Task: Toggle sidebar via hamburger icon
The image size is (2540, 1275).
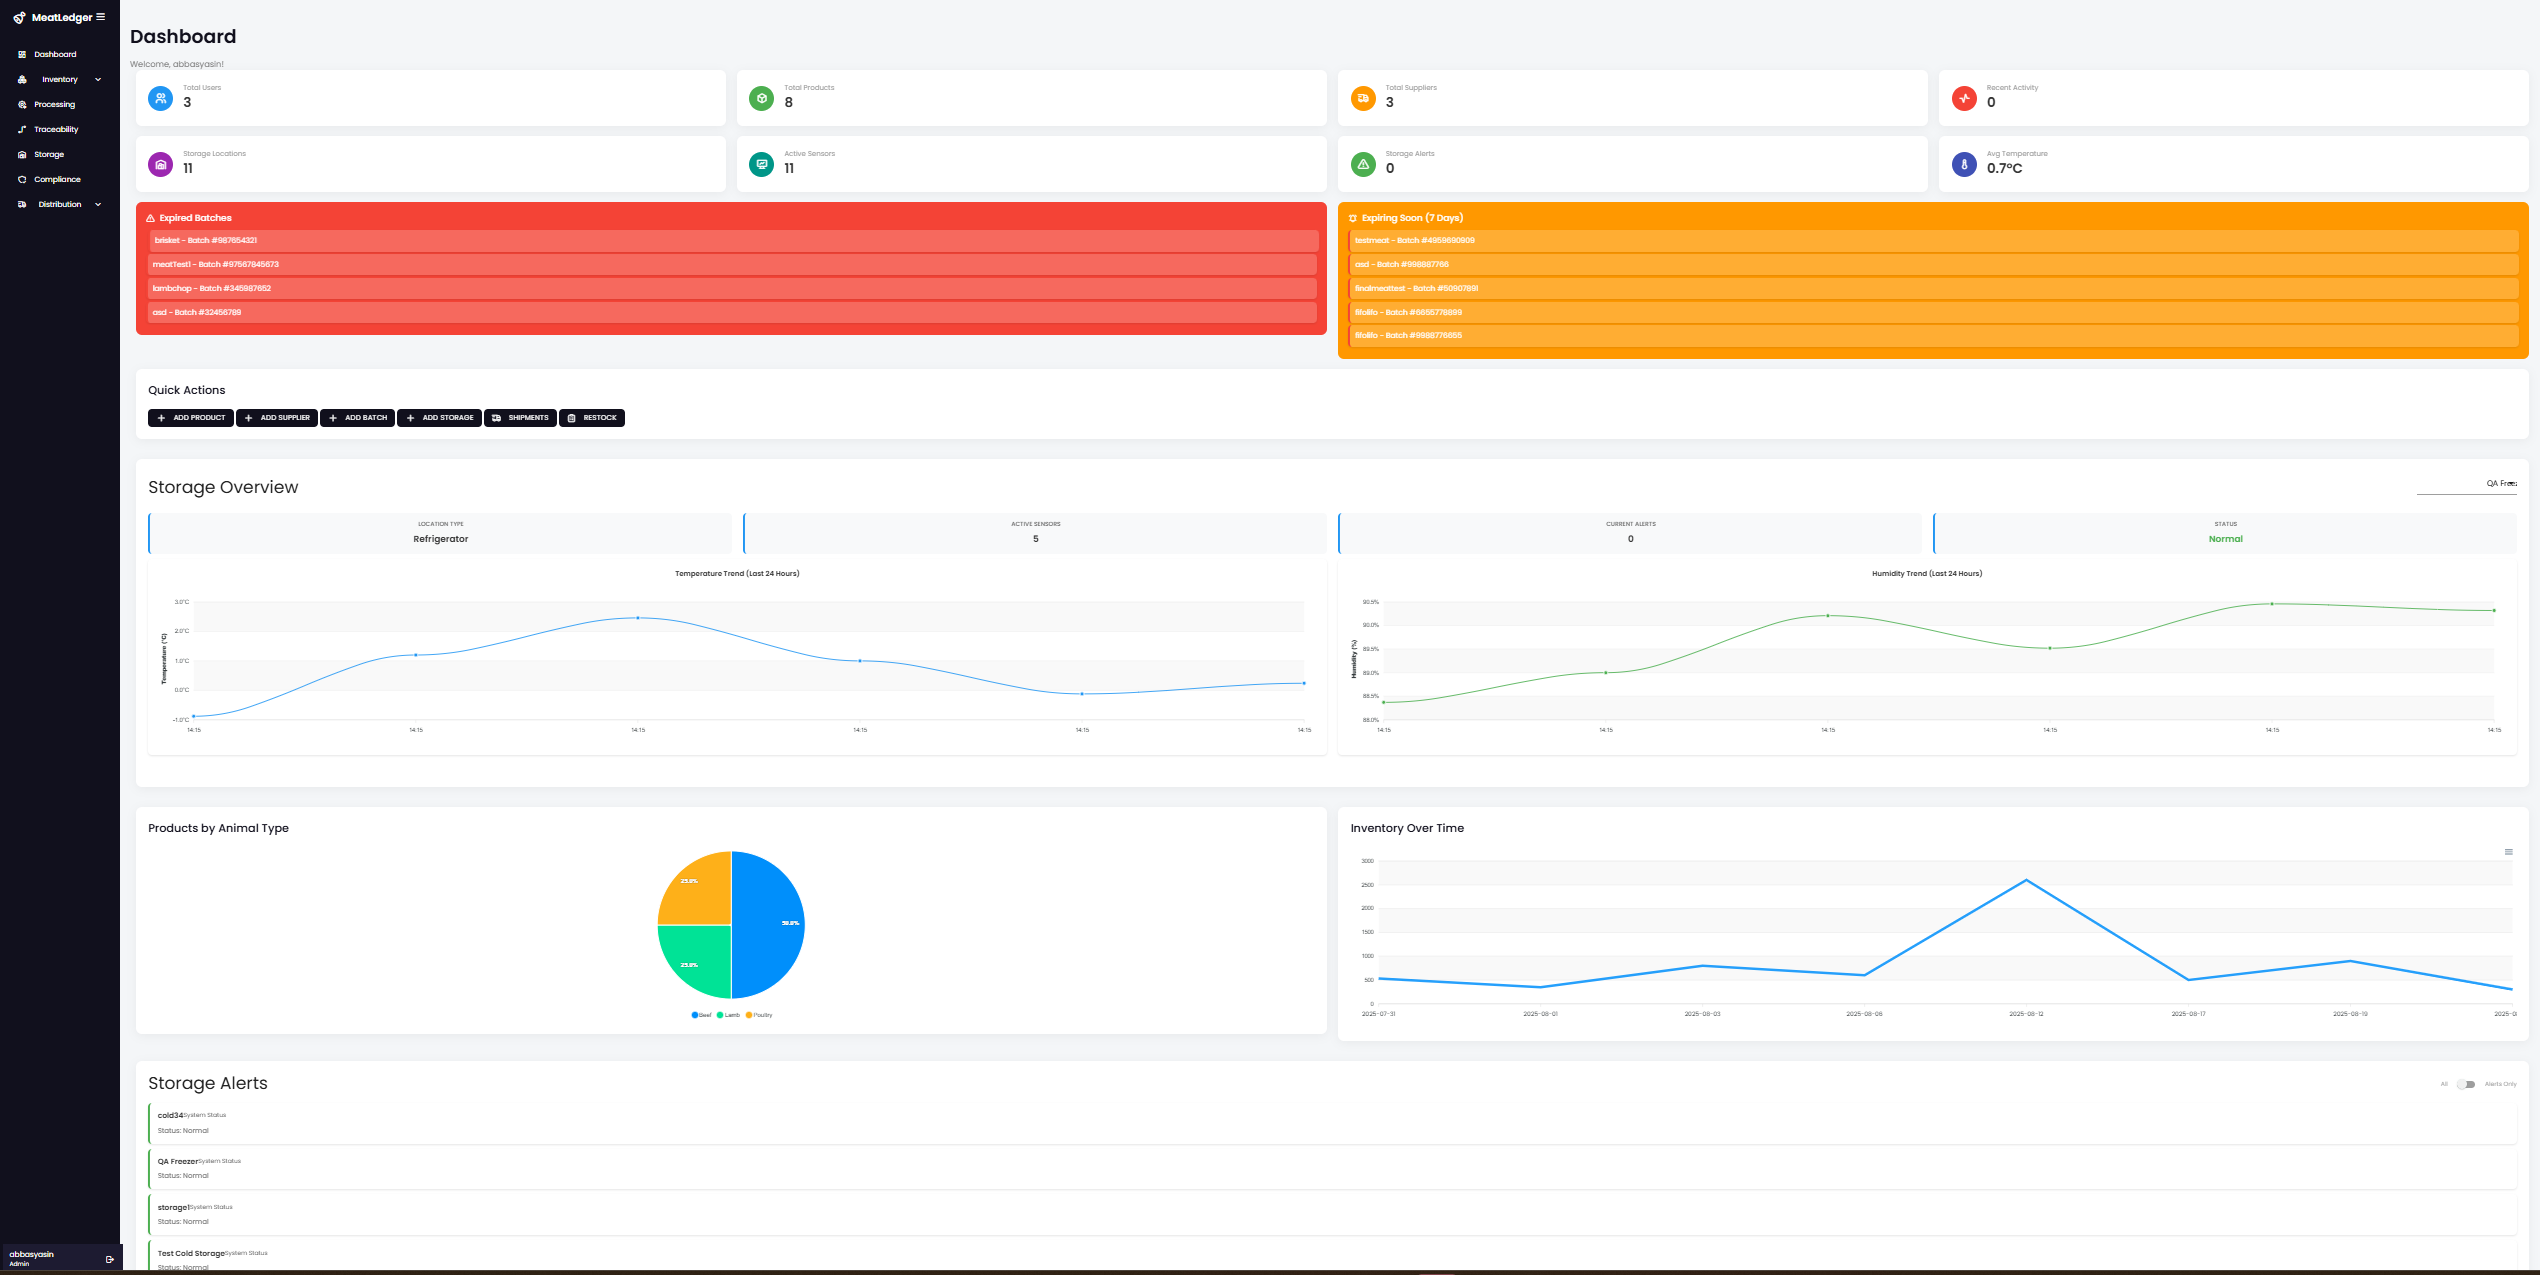Action: click(100, 17)
